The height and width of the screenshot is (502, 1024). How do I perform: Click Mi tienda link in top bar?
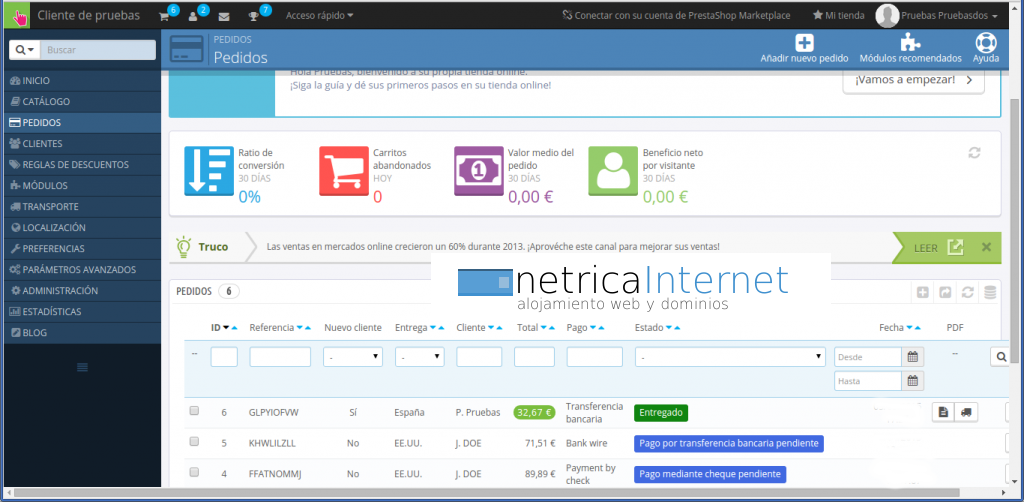839,16
